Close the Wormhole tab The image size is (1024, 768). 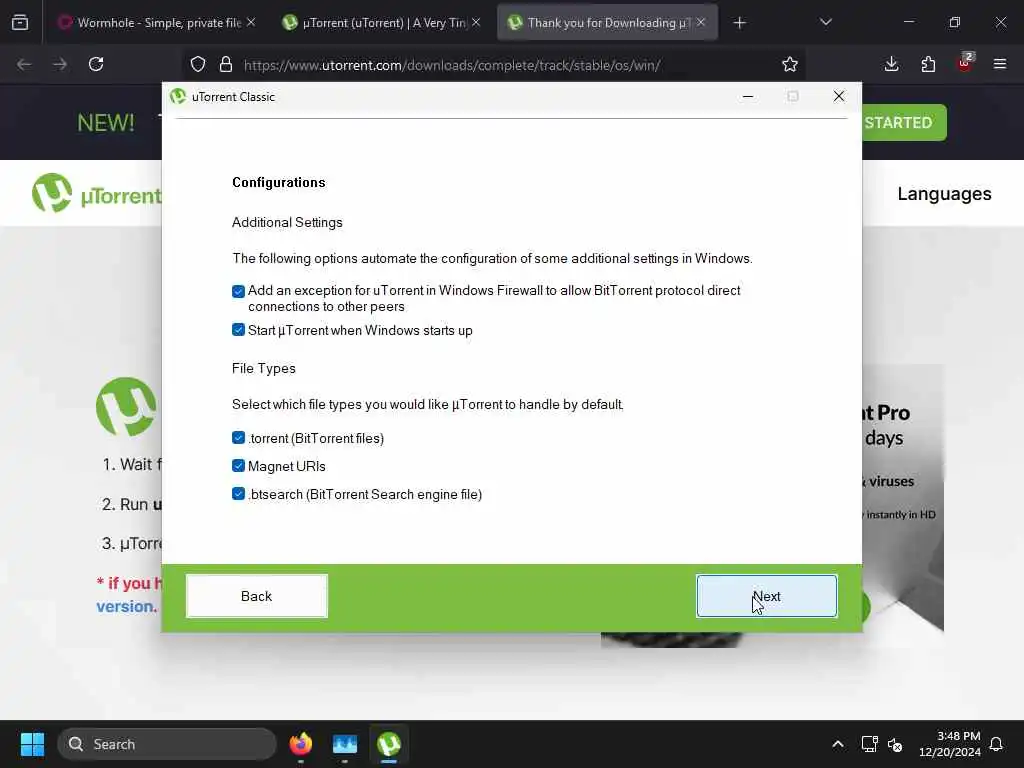pyautogui.click(x=251, y=22)
